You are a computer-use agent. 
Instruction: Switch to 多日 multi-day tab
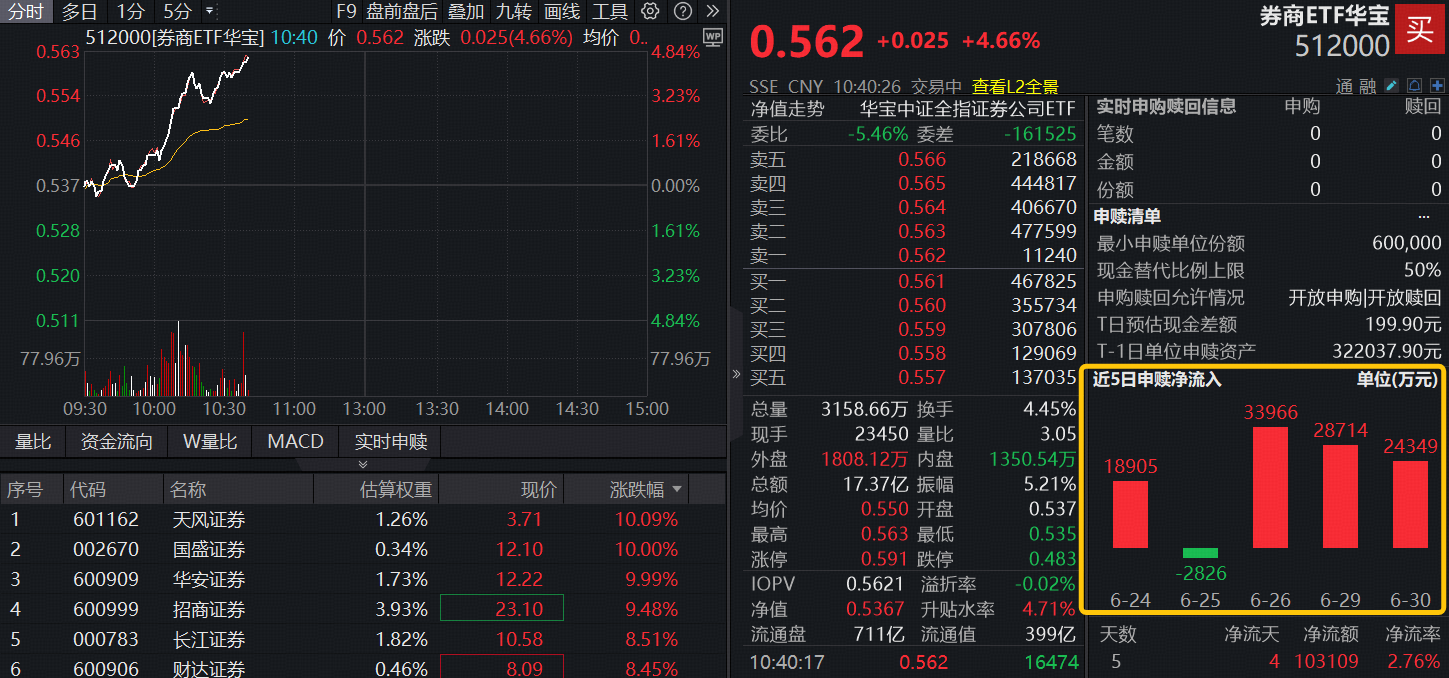pos(80,12)
